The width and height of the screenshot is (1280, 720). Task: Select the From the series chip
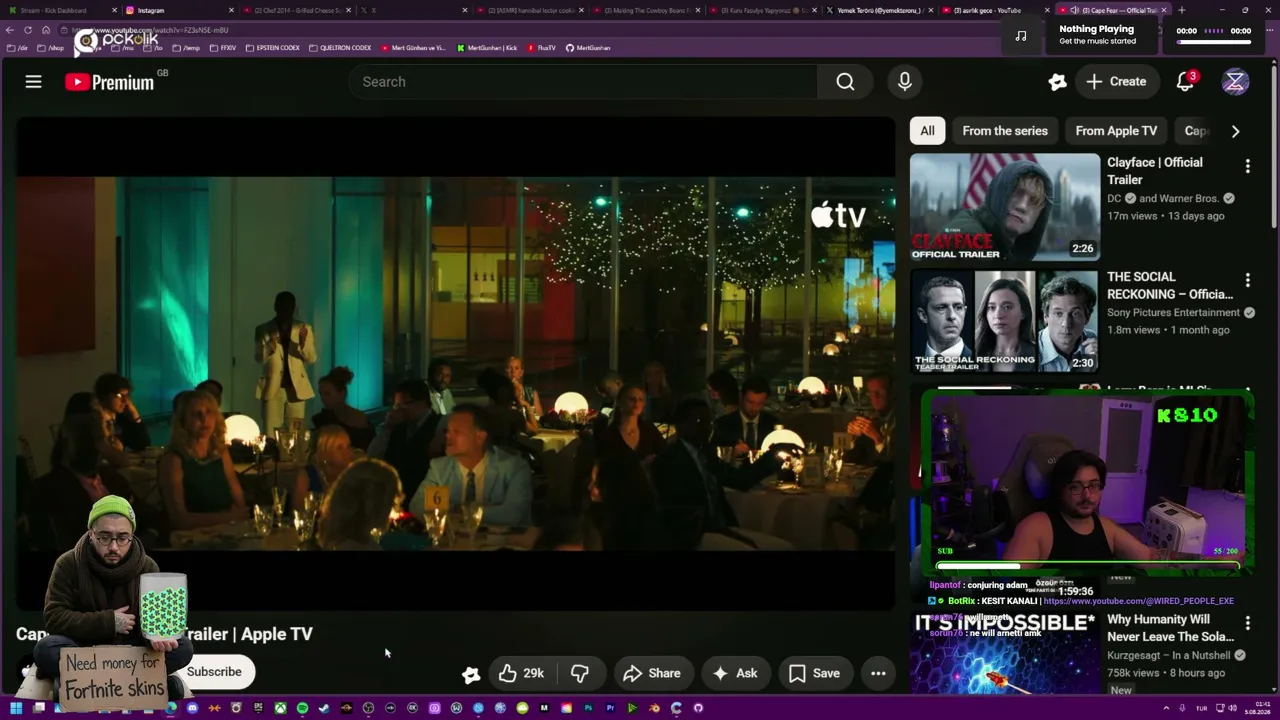click(x=1005, y=131)
